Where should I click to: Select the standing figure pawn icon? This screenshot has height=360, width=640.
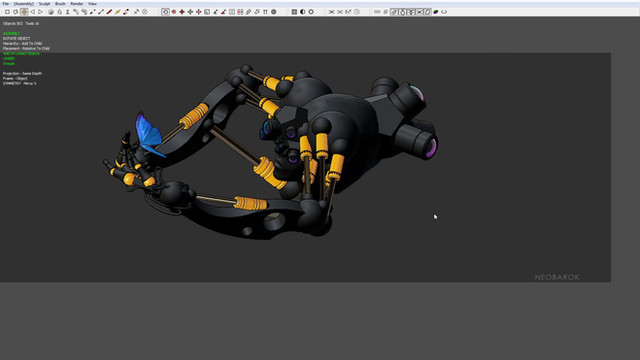point(67,12)
